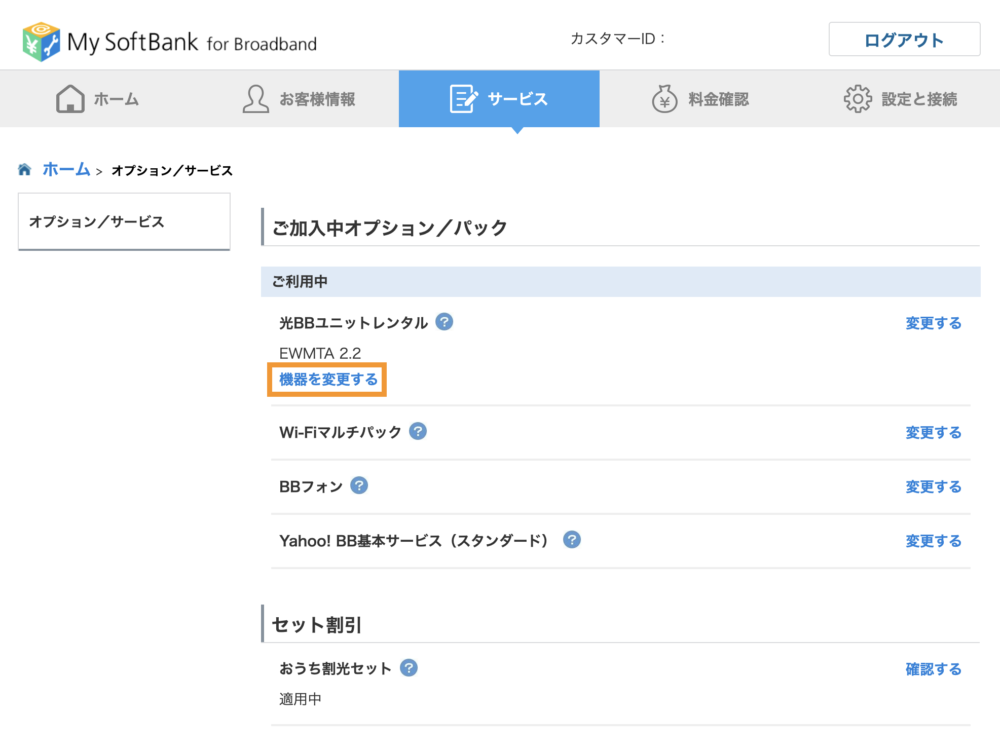Screen dimensions: 1000x750
Task: Click 変更する for 光BBユニットレンタル
Action: [933, 323]
